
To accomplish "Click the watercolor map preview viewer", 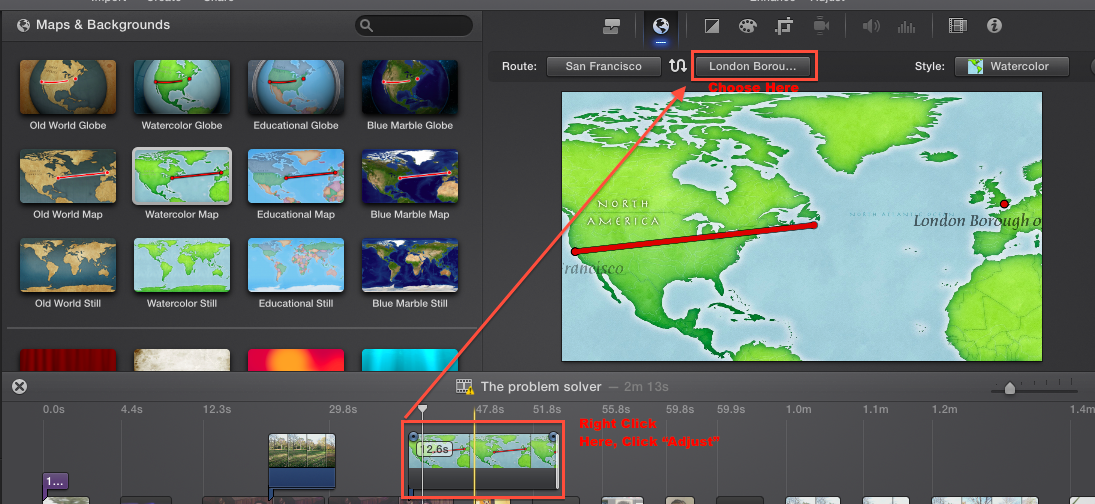I will point(802,226).
